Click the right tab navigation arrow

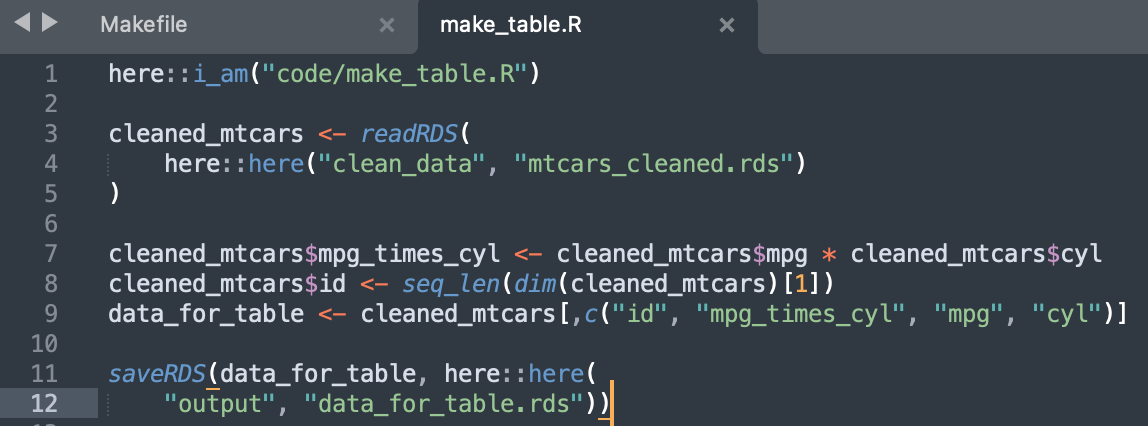point(49,23)
